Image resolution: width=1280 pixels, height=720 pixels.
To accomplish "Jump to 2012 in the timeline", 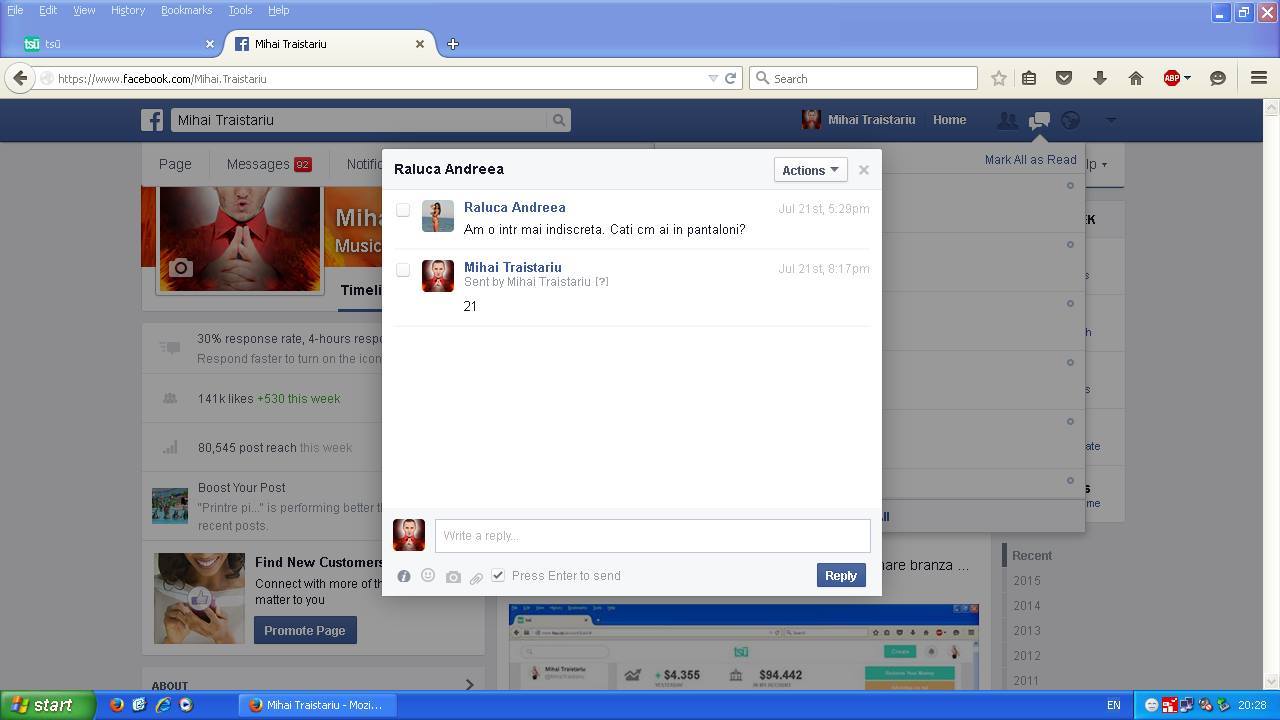I will [x=1026, y=656].
